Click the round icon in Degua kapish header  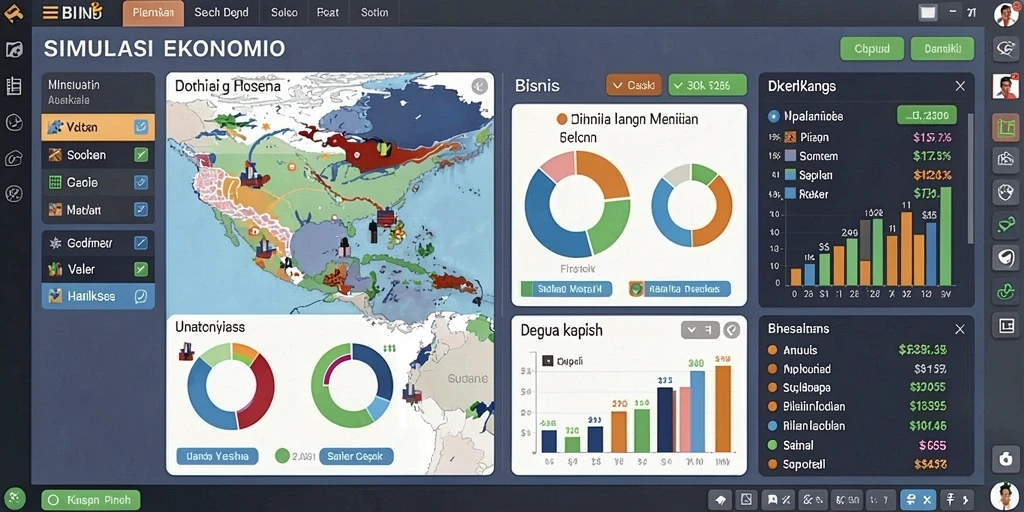point(732,330)
